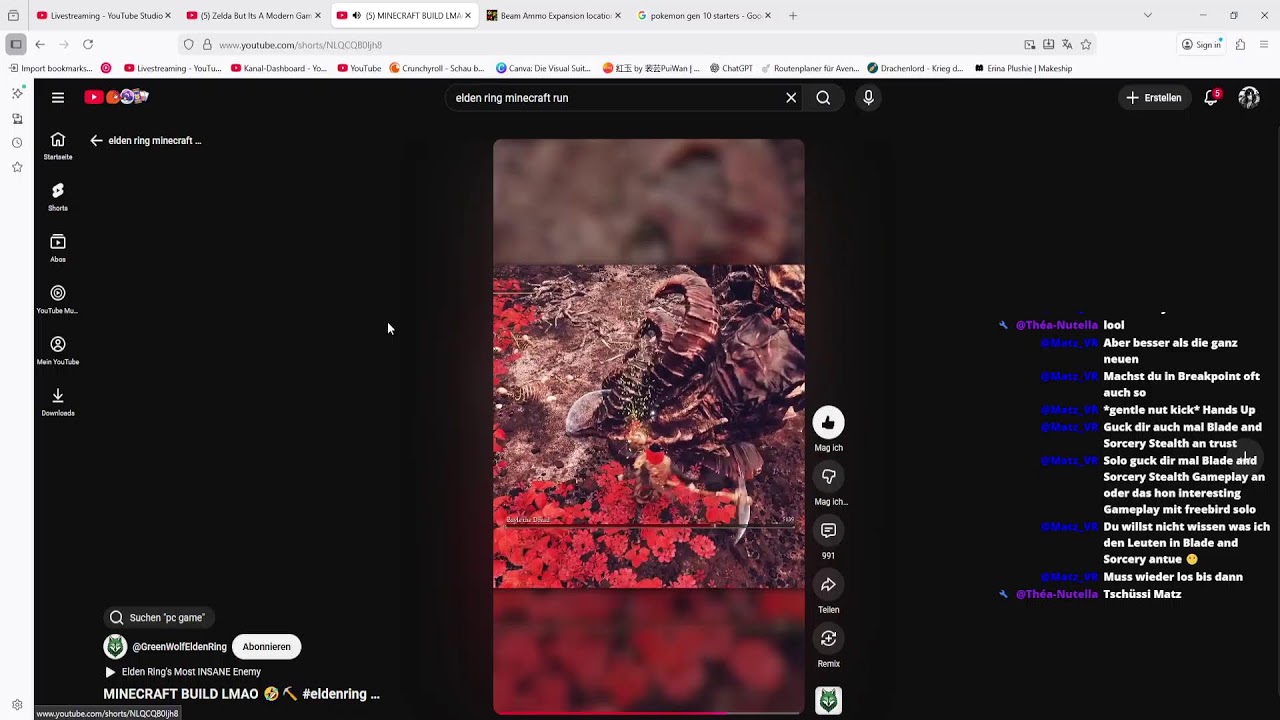Sign in to the browser account
The image size is (1280, 720).
click(x=1201, y=45)
